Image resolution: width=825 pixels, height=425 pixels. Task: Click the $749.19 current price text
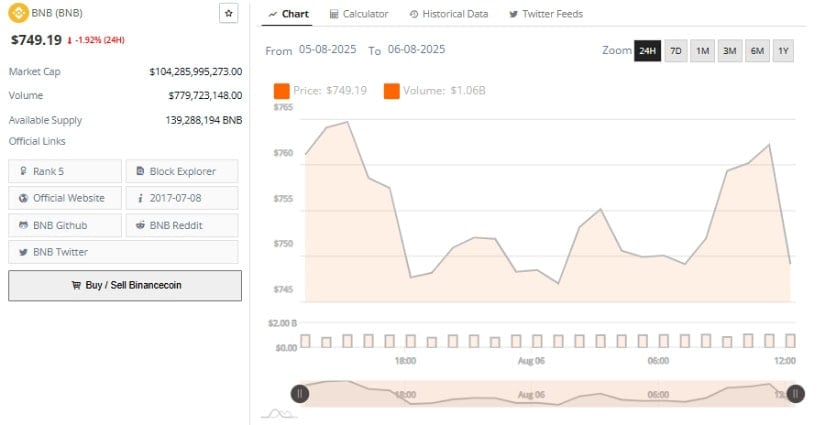(x=36, y=40)
